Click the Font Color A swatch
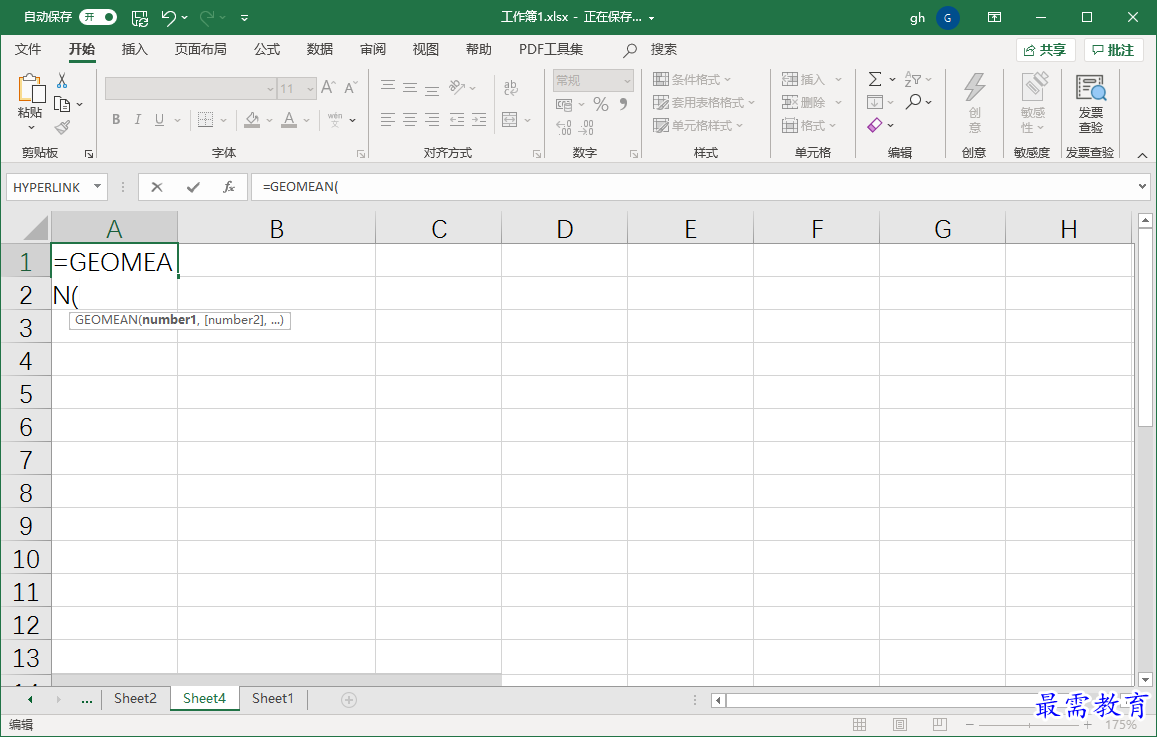The image size is (1157, 737). [289, 120]
